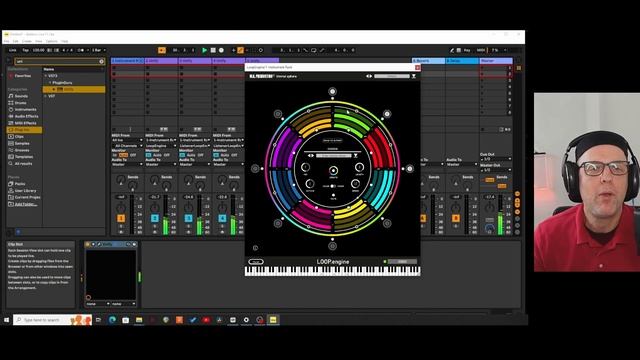Open Current Project in browser Places
640x360 pixels.
pyautogui.click(x=27, y=197)
